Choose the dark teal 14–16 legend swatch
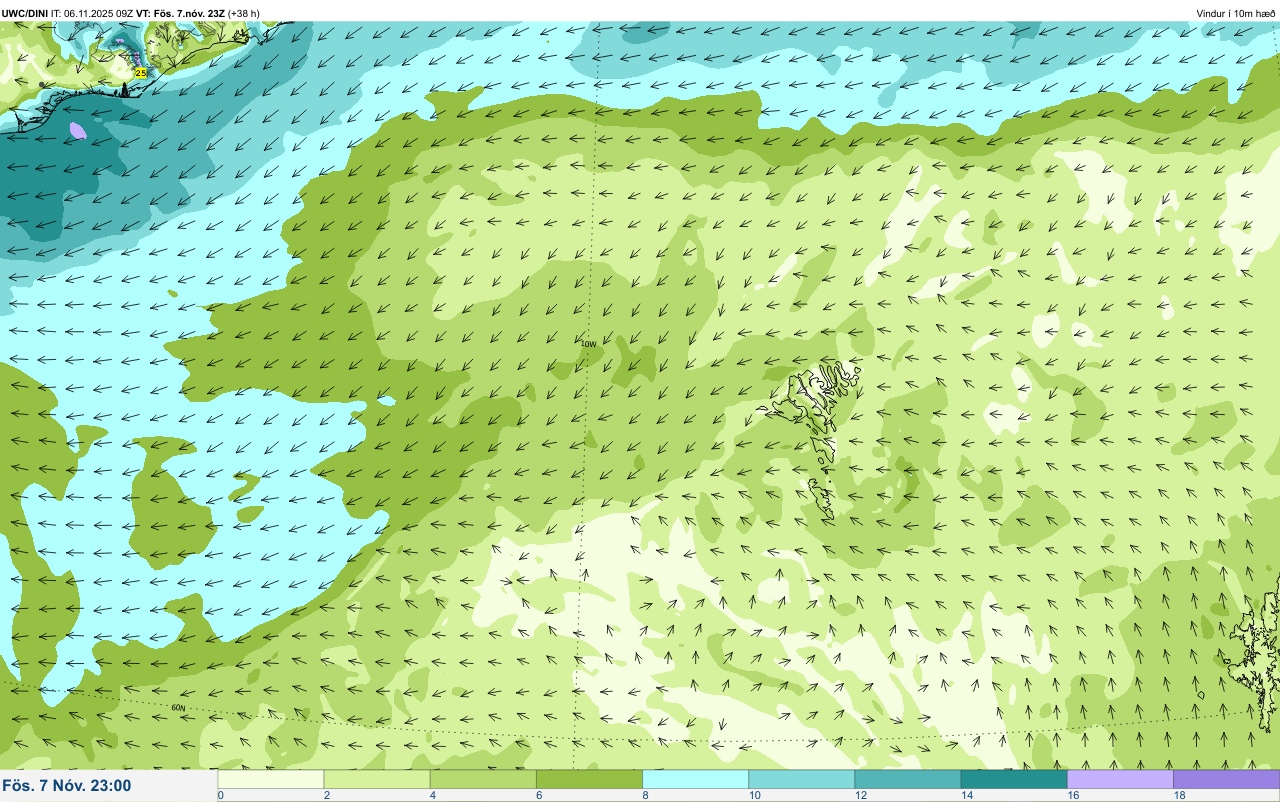 coord(1013,779)
